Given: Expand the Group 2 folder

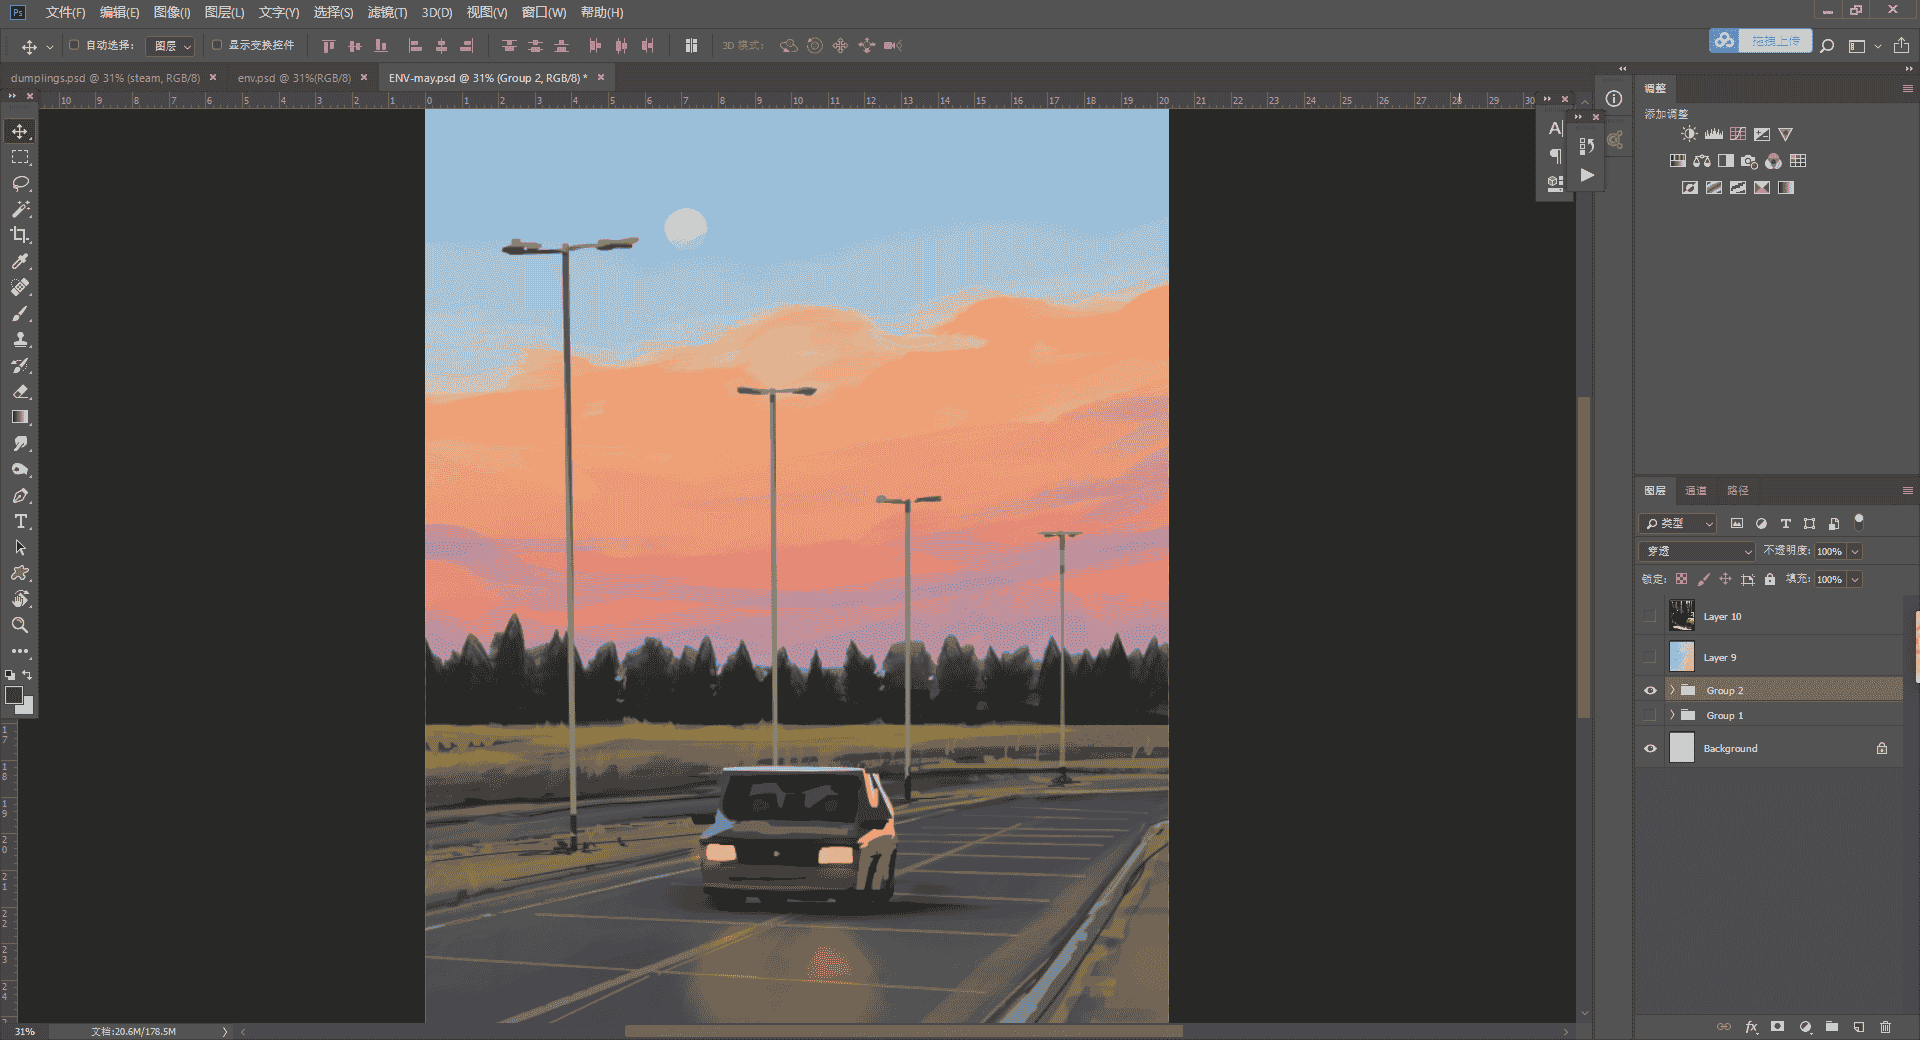Looking at the screenshot, I should click(x=1672, y=690).
